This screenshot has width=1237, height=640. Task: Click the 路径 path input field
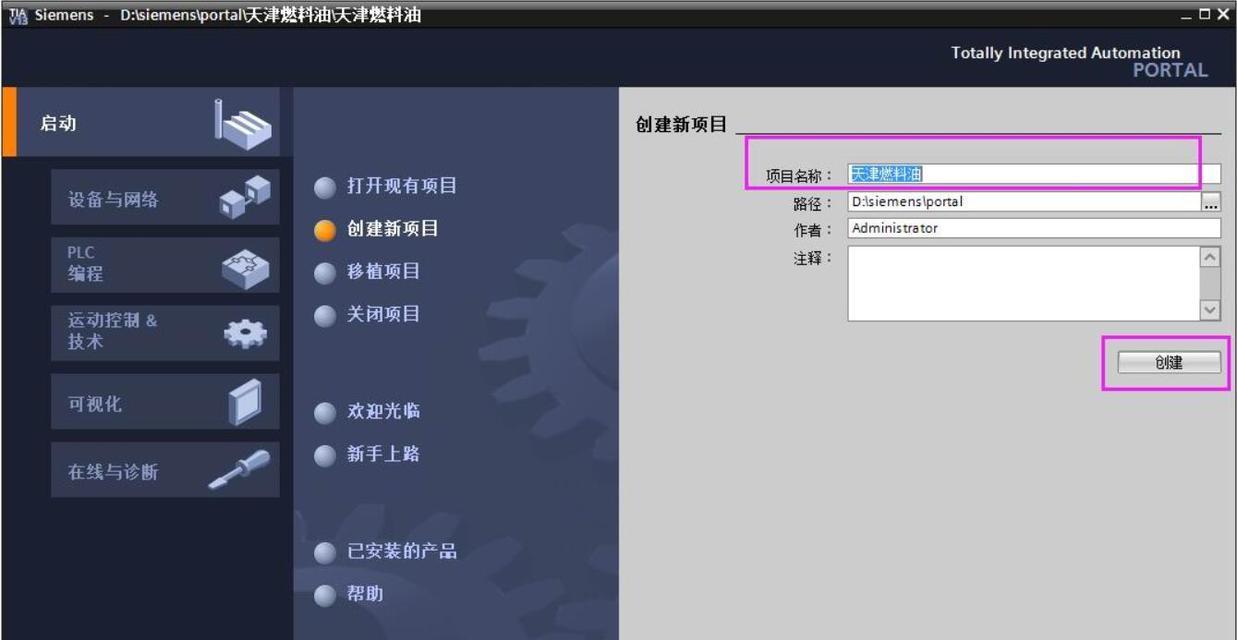click(x=1024, y=202)
